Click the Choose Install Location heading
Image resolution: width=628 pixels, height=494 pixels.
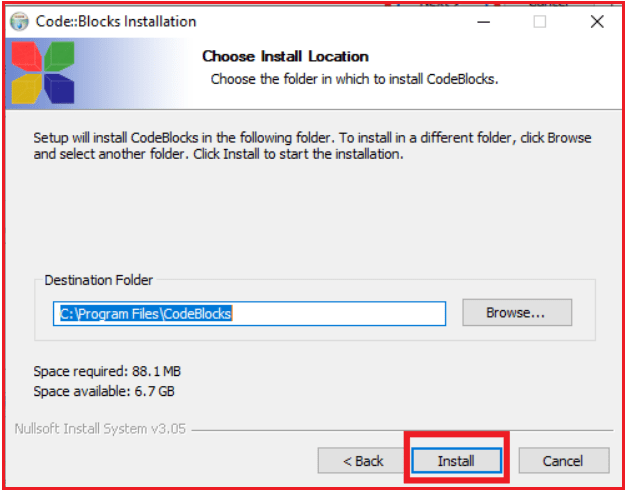click(x=285, y=56)
